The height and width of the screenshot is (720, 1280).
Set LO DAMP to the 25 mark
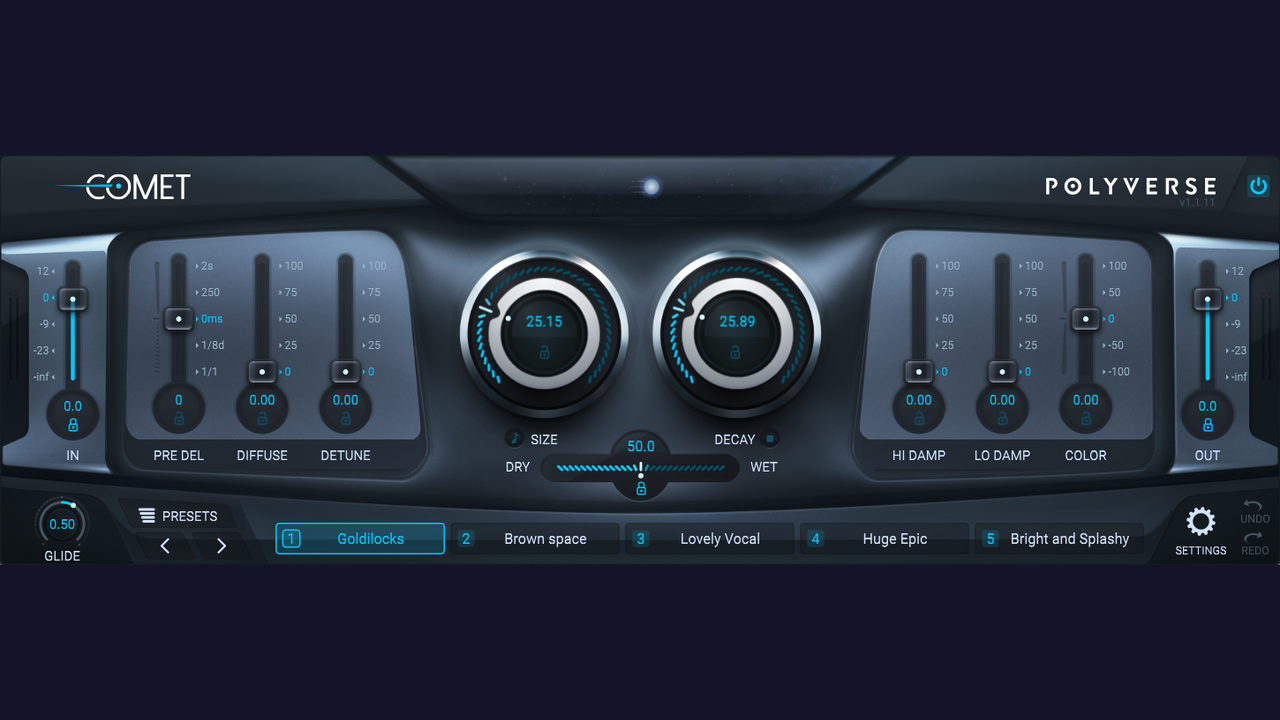1029,345
